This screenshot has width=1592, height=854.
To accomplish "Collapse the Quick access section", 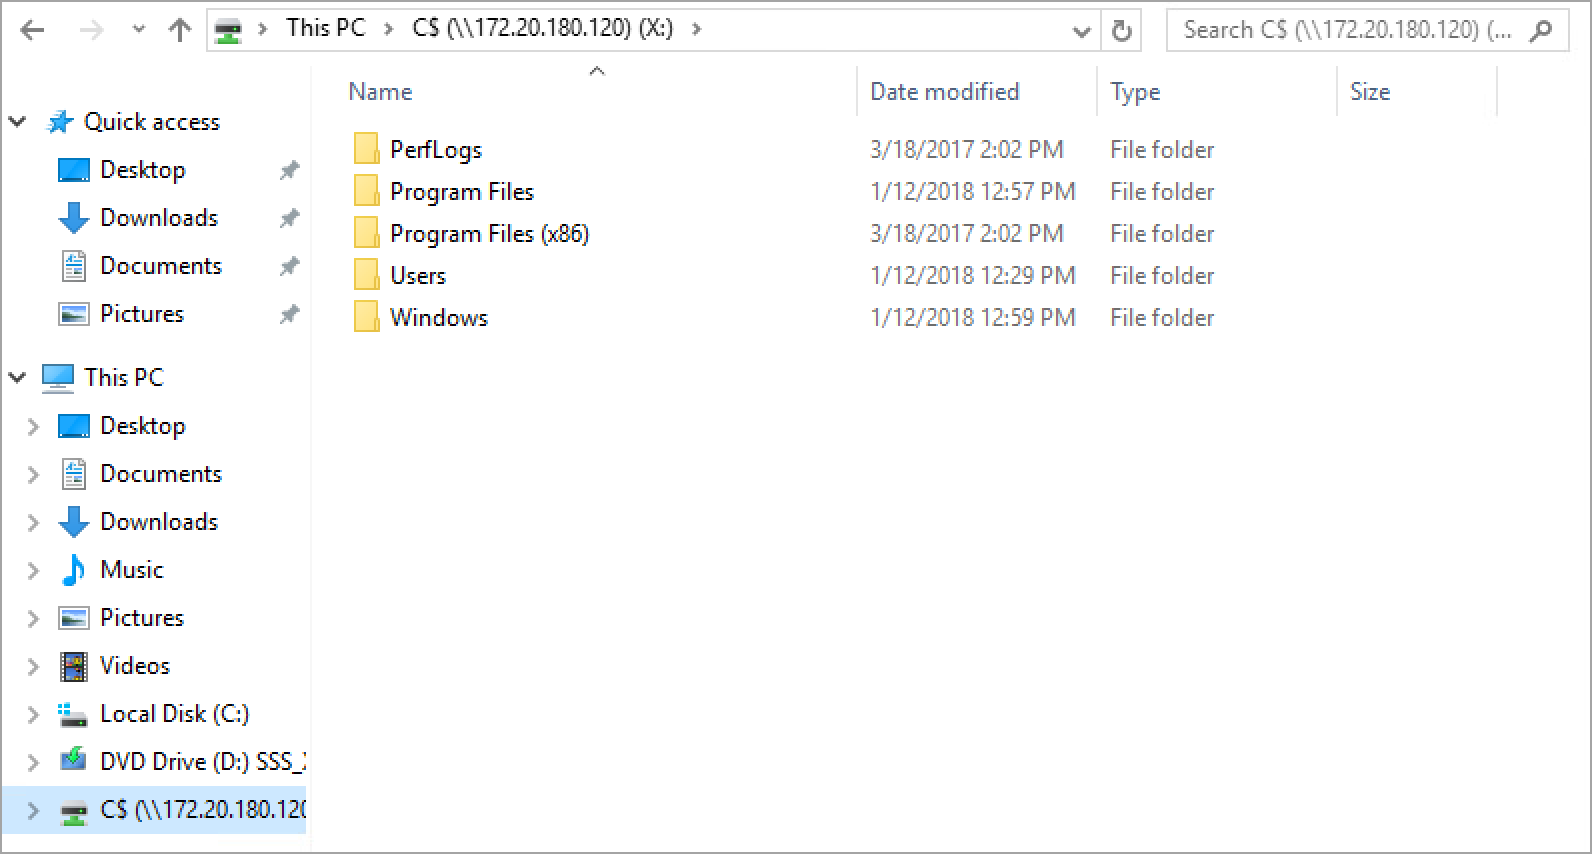I will point(17,122).
